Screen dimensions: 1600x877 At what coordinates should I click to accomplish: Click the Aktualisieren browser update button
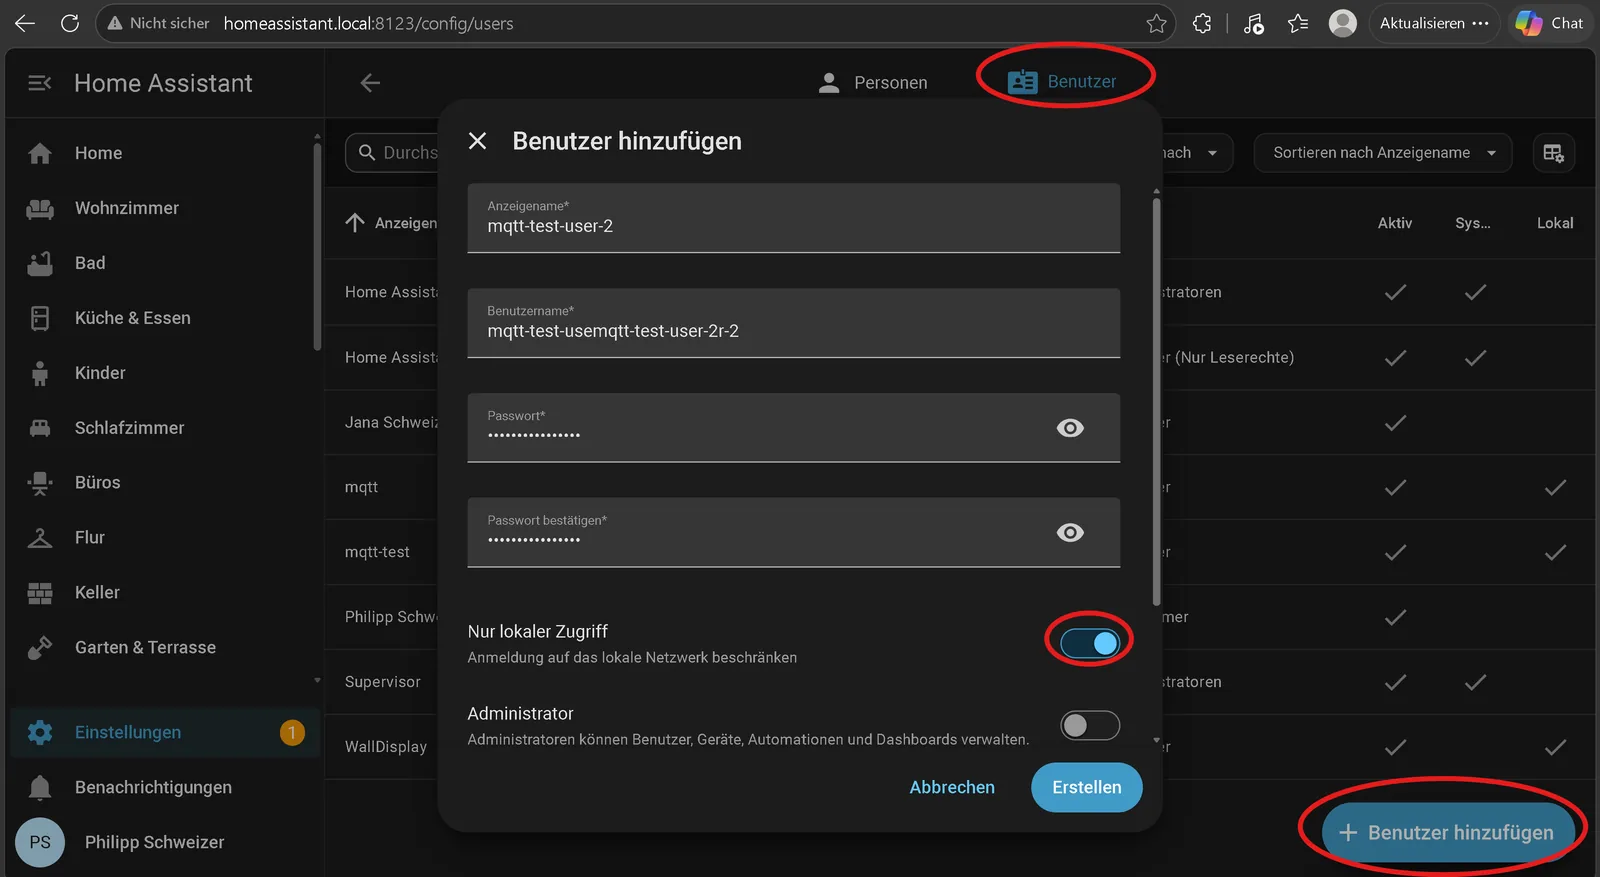[x=1434, y=23]
